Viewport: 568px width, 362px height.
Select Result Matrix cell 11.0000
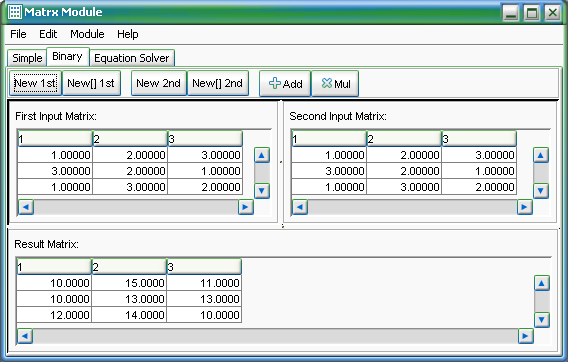pos(204,283)
